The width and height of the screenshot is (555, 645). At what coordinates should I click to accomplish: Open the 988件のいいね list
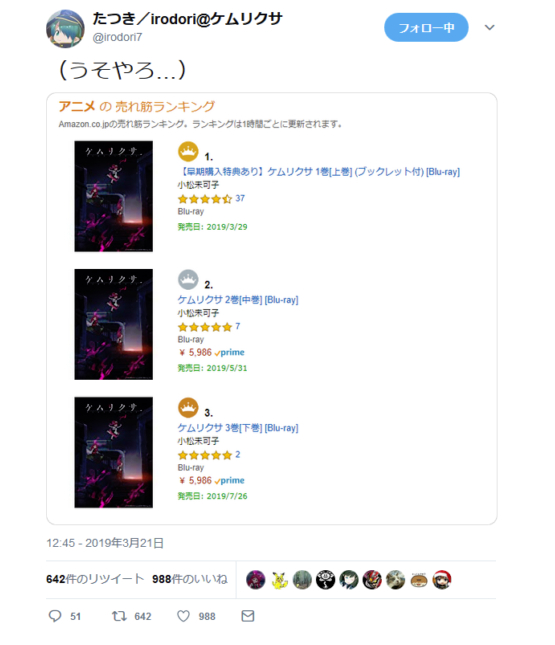coord(190,579)
